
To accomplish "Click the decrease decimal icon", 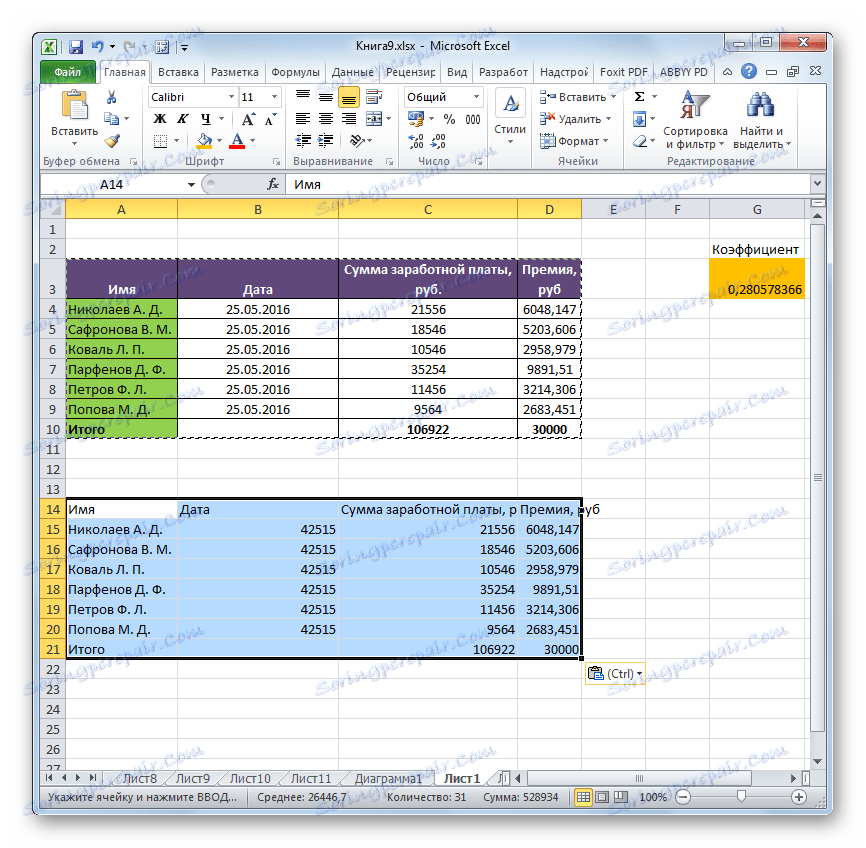I will [438, 141].
